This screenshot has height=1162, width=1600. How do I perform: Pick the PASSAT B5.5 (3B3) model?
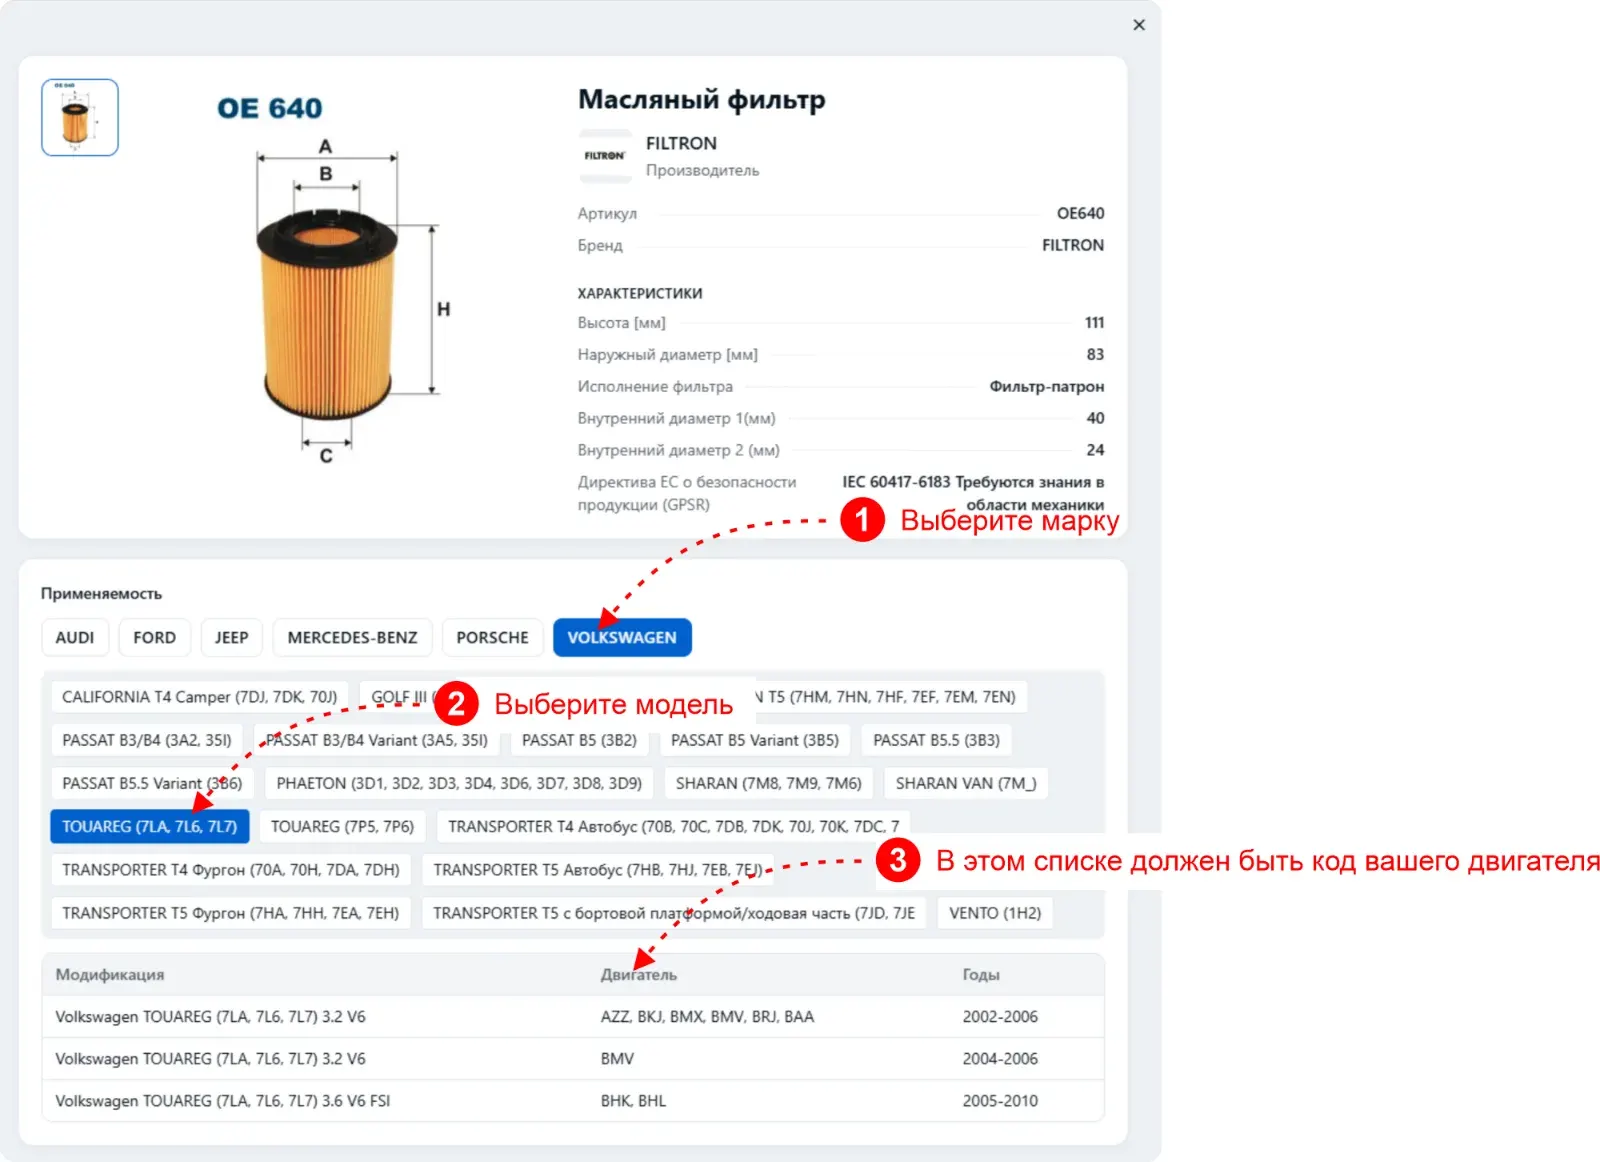936,740
